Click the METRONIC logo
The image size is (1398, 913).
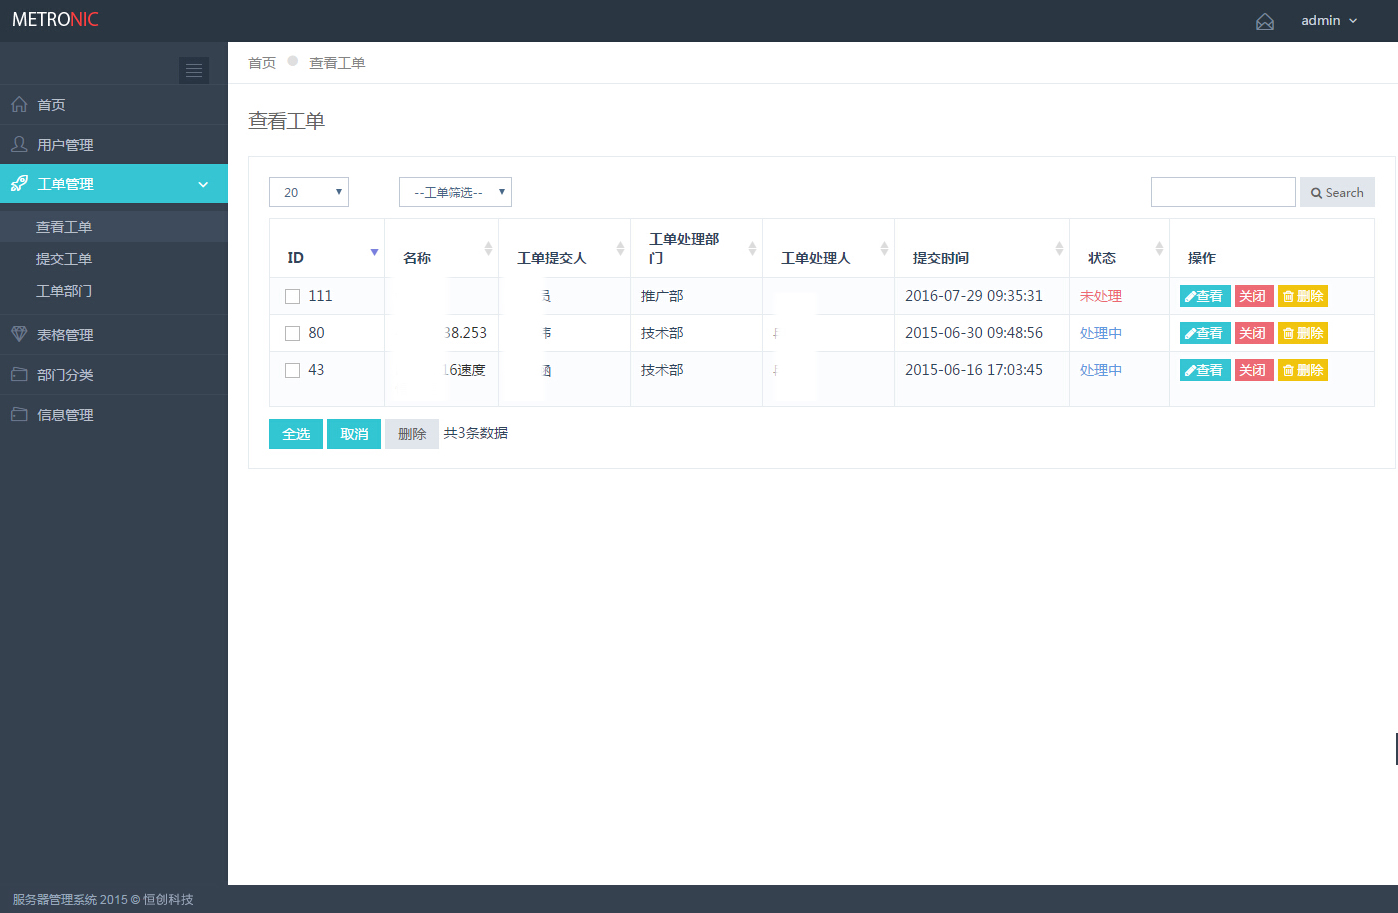(55, 20)
